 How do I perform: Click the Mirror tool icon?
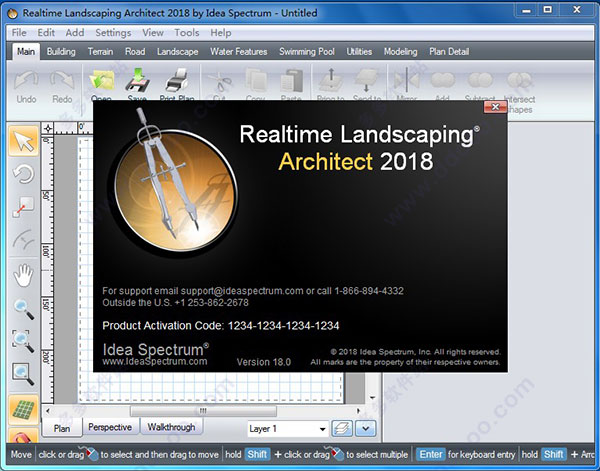(406, 80)
